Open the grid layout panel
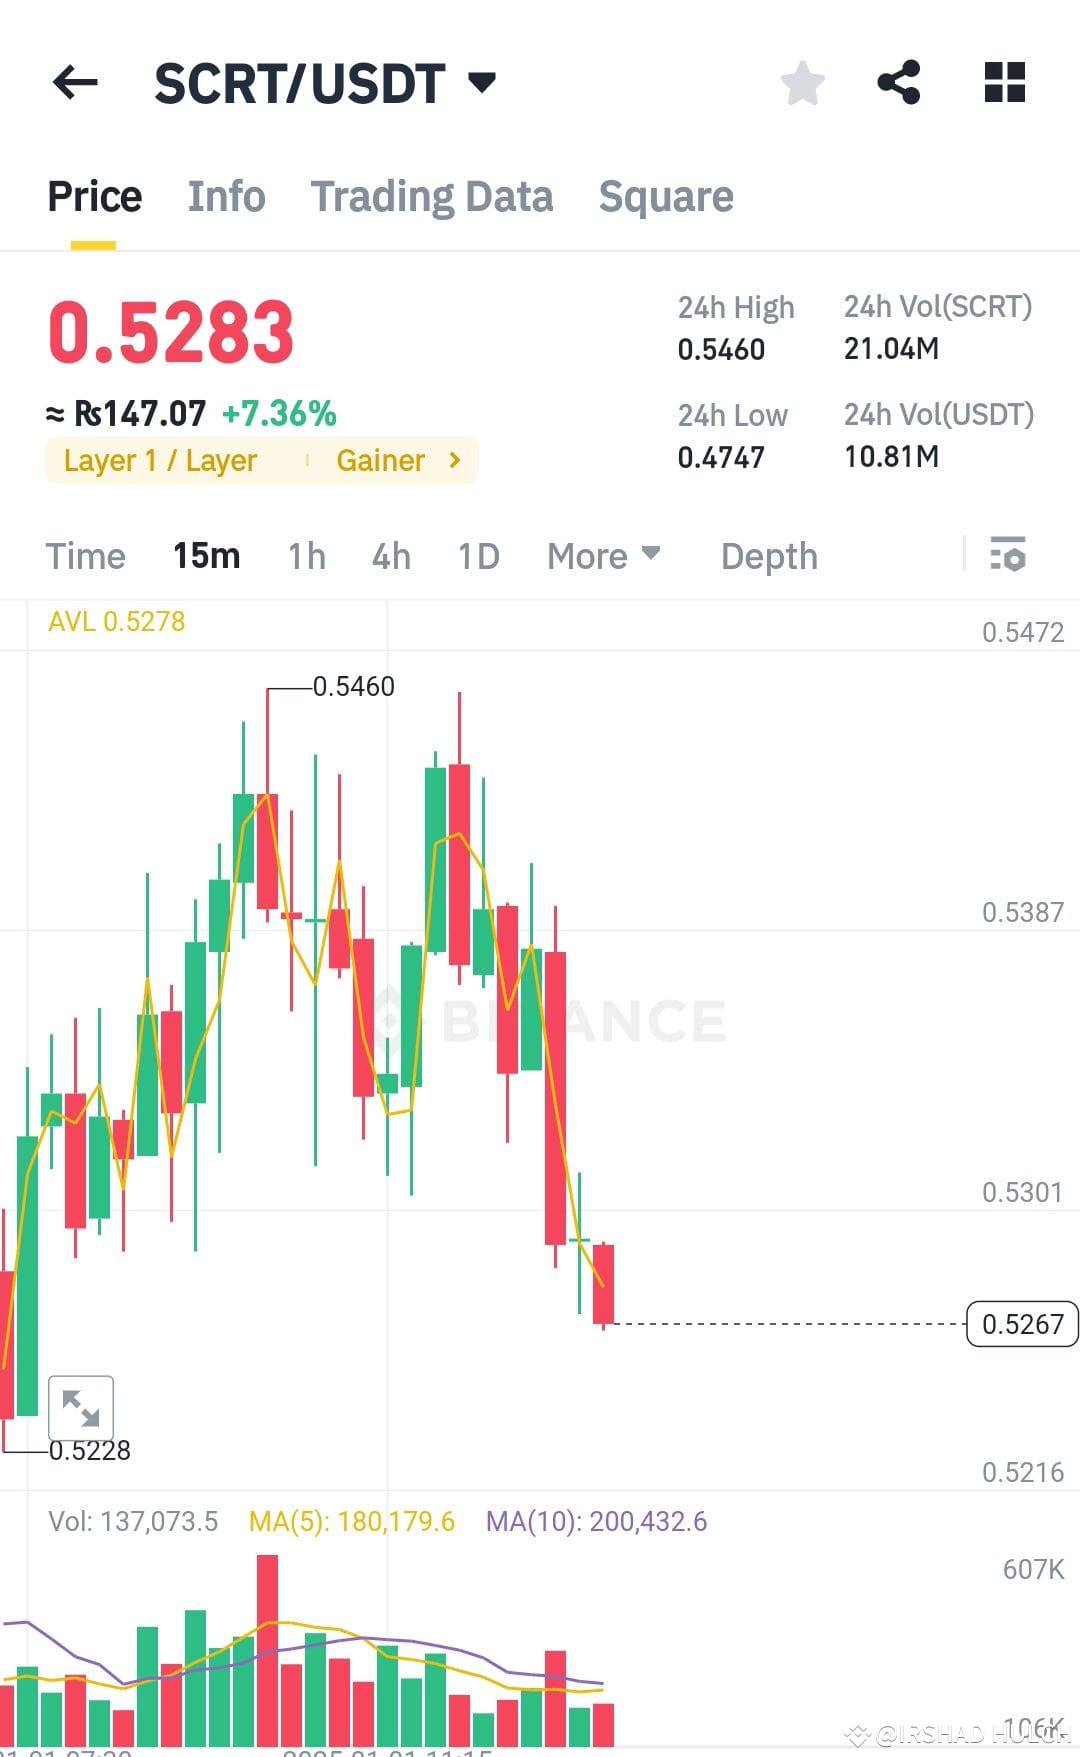Image resolution: width=1080 pixels, height=1757 pixels. point(1004,82)
